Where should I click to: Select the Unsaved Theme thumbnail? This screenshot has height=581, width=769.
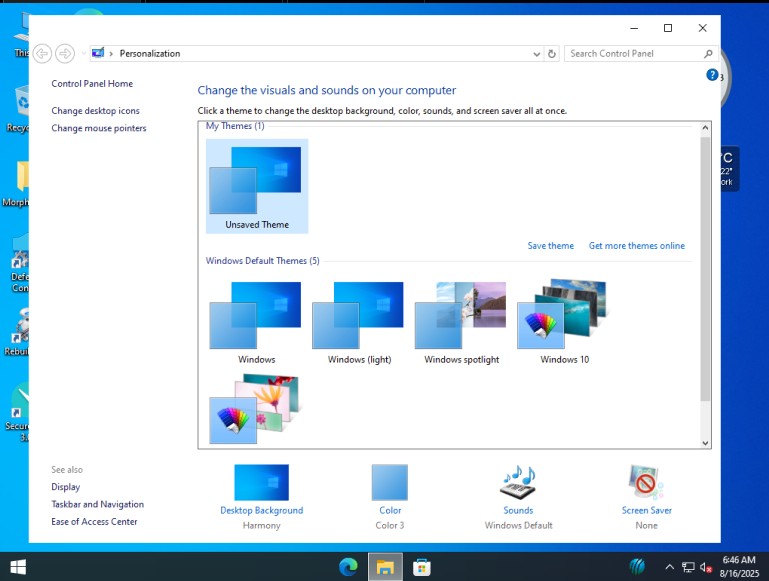[x=256, y=186]
